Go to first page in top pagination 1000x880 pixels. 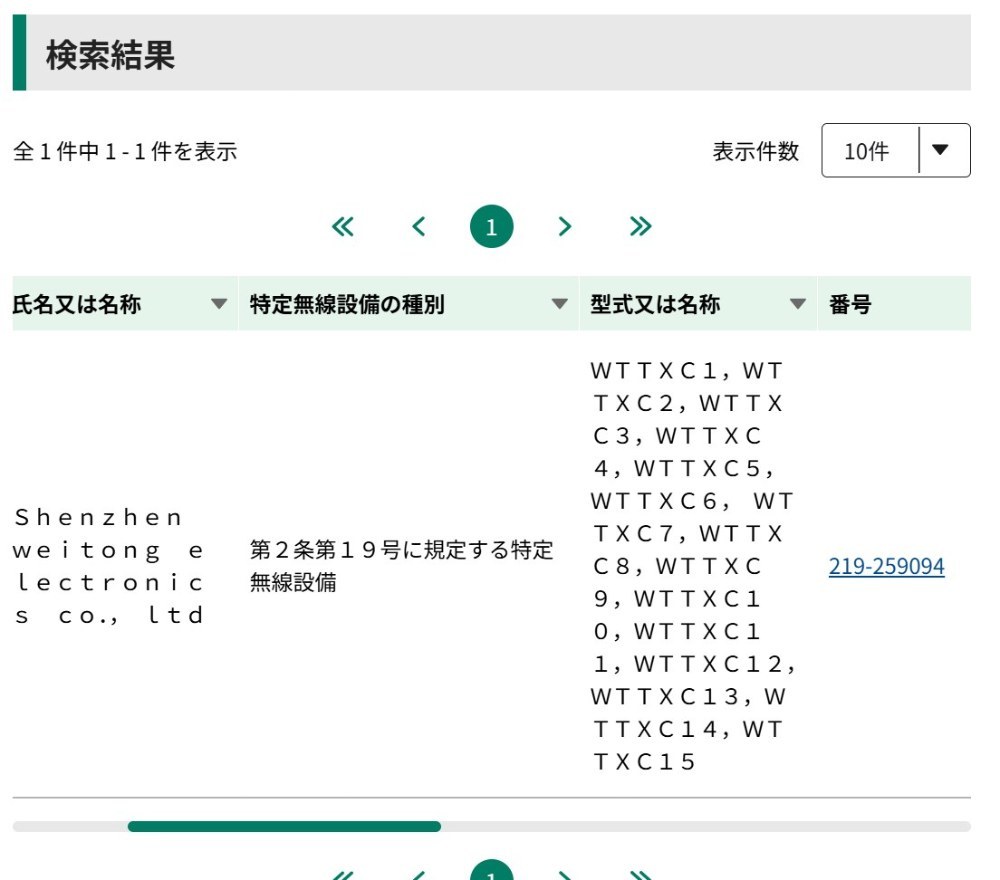342,226
